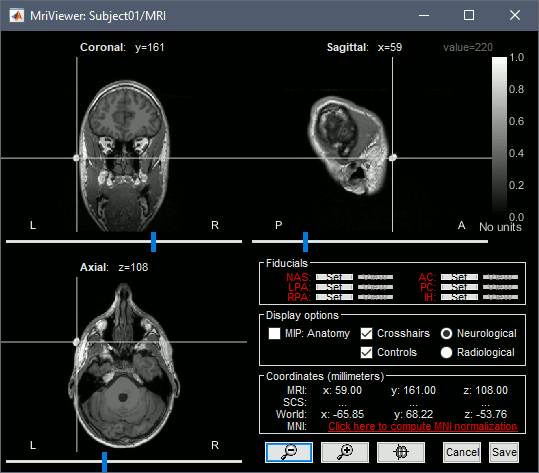Click Cancel to discard changes
The width and height of the screenshot is (539, 473).
pyautogui.click(x=462, y=452)
